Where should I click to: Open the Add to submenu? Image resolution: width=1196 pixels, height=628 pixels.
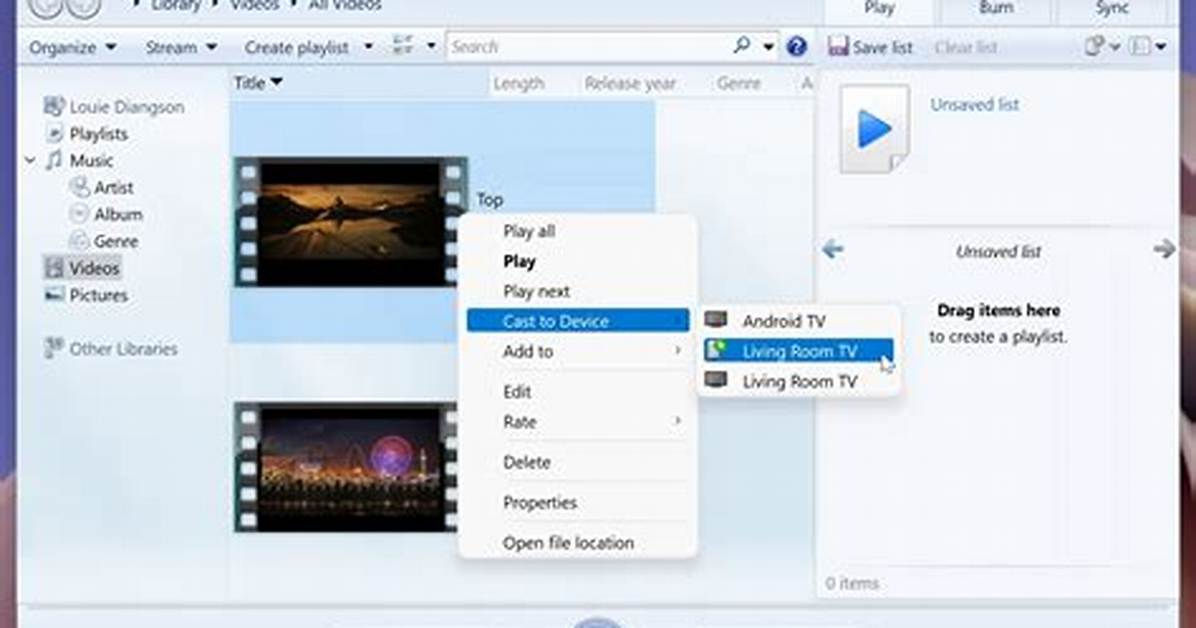[x=577, y=352]
